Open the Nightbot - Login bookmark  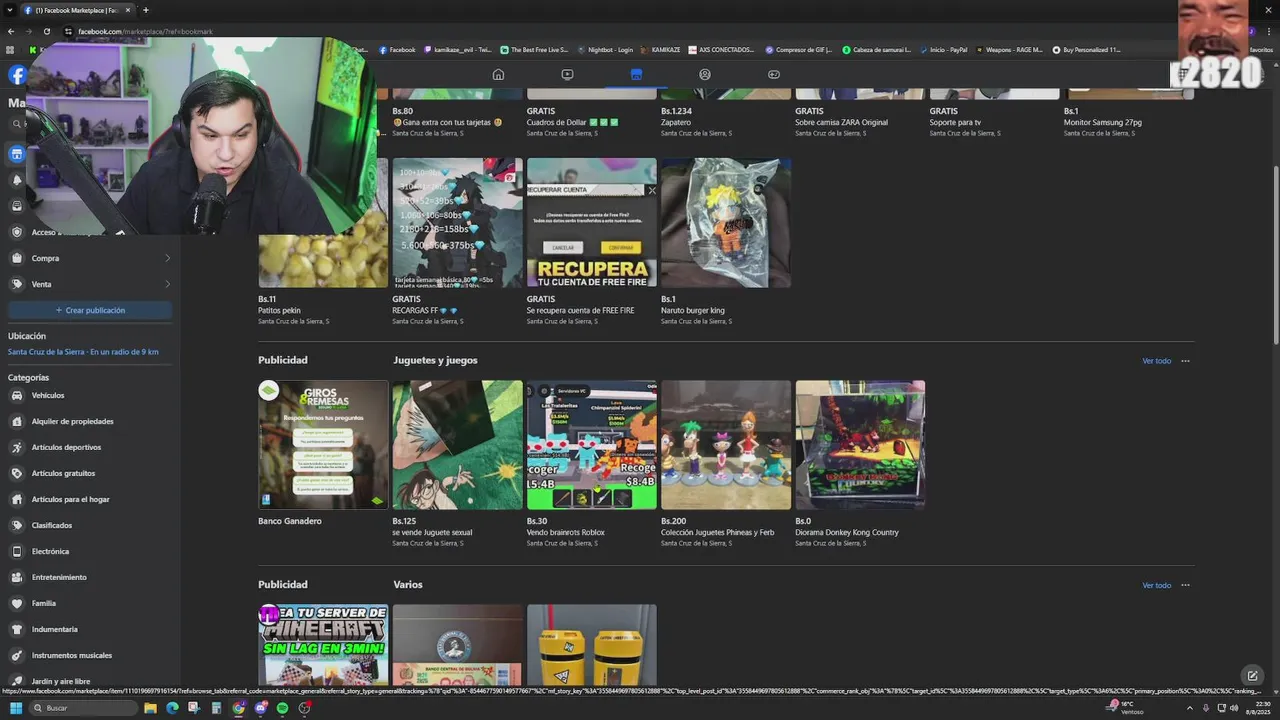click(x=605, y=49)
